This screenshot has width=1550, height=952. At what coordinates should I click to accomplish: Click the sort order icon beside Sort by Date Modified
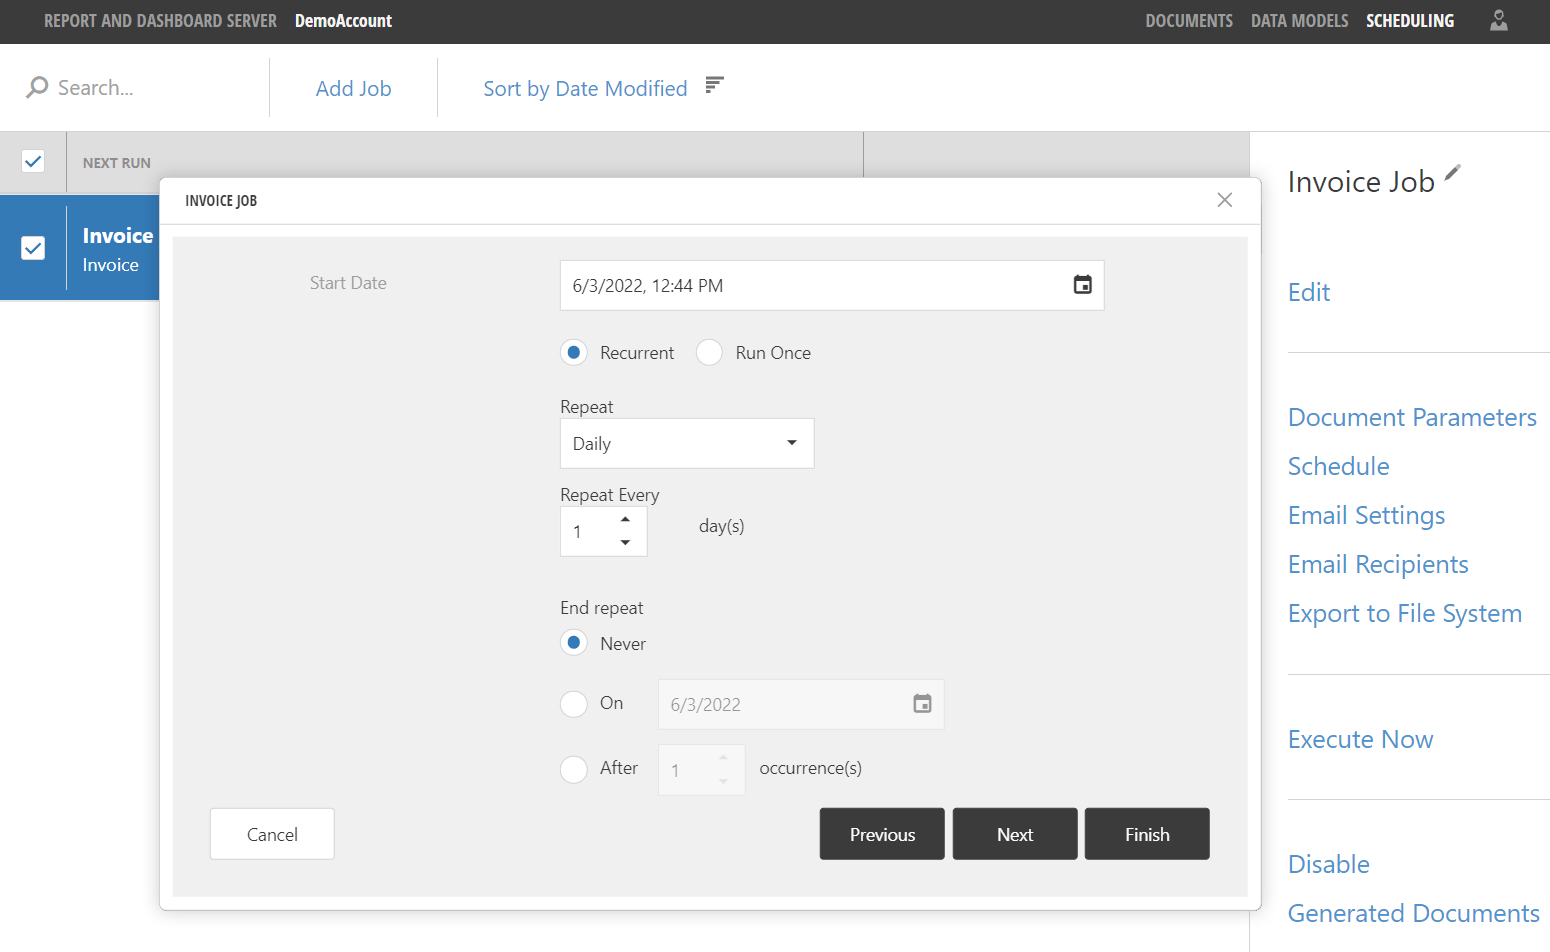[714, 85]
